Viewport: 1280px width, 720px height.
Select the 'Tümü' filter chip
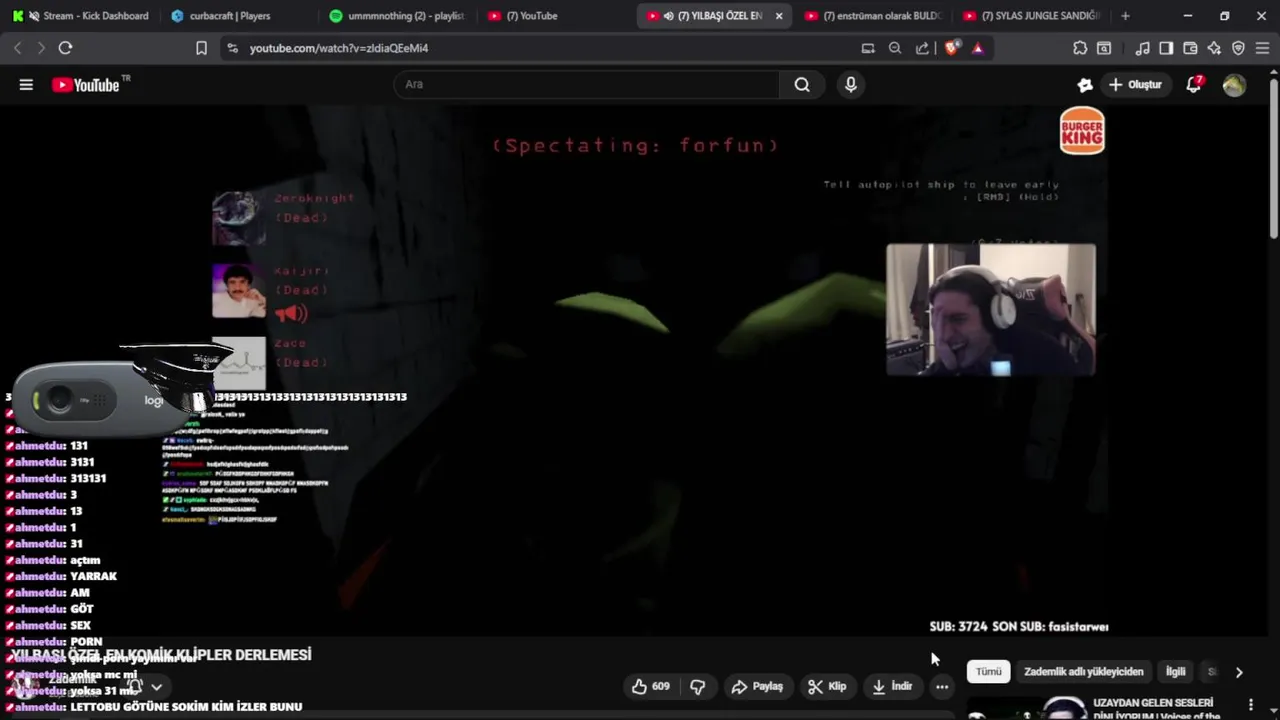988,672
